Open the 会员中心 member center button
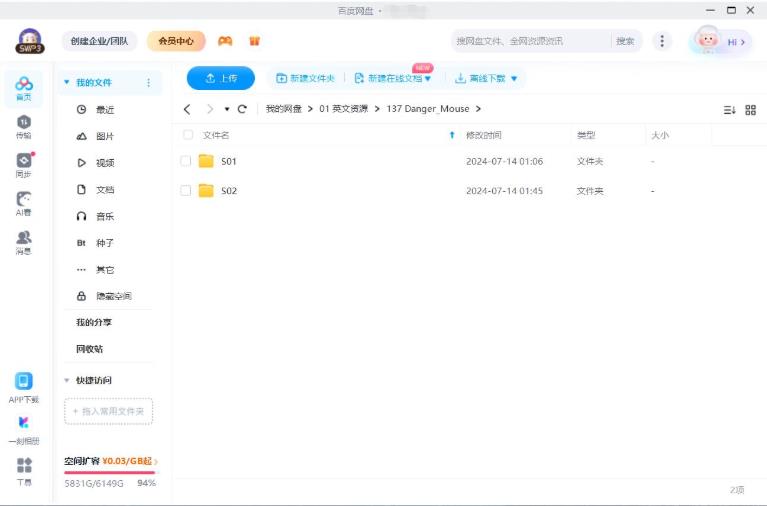 click(x=176, y=41)
